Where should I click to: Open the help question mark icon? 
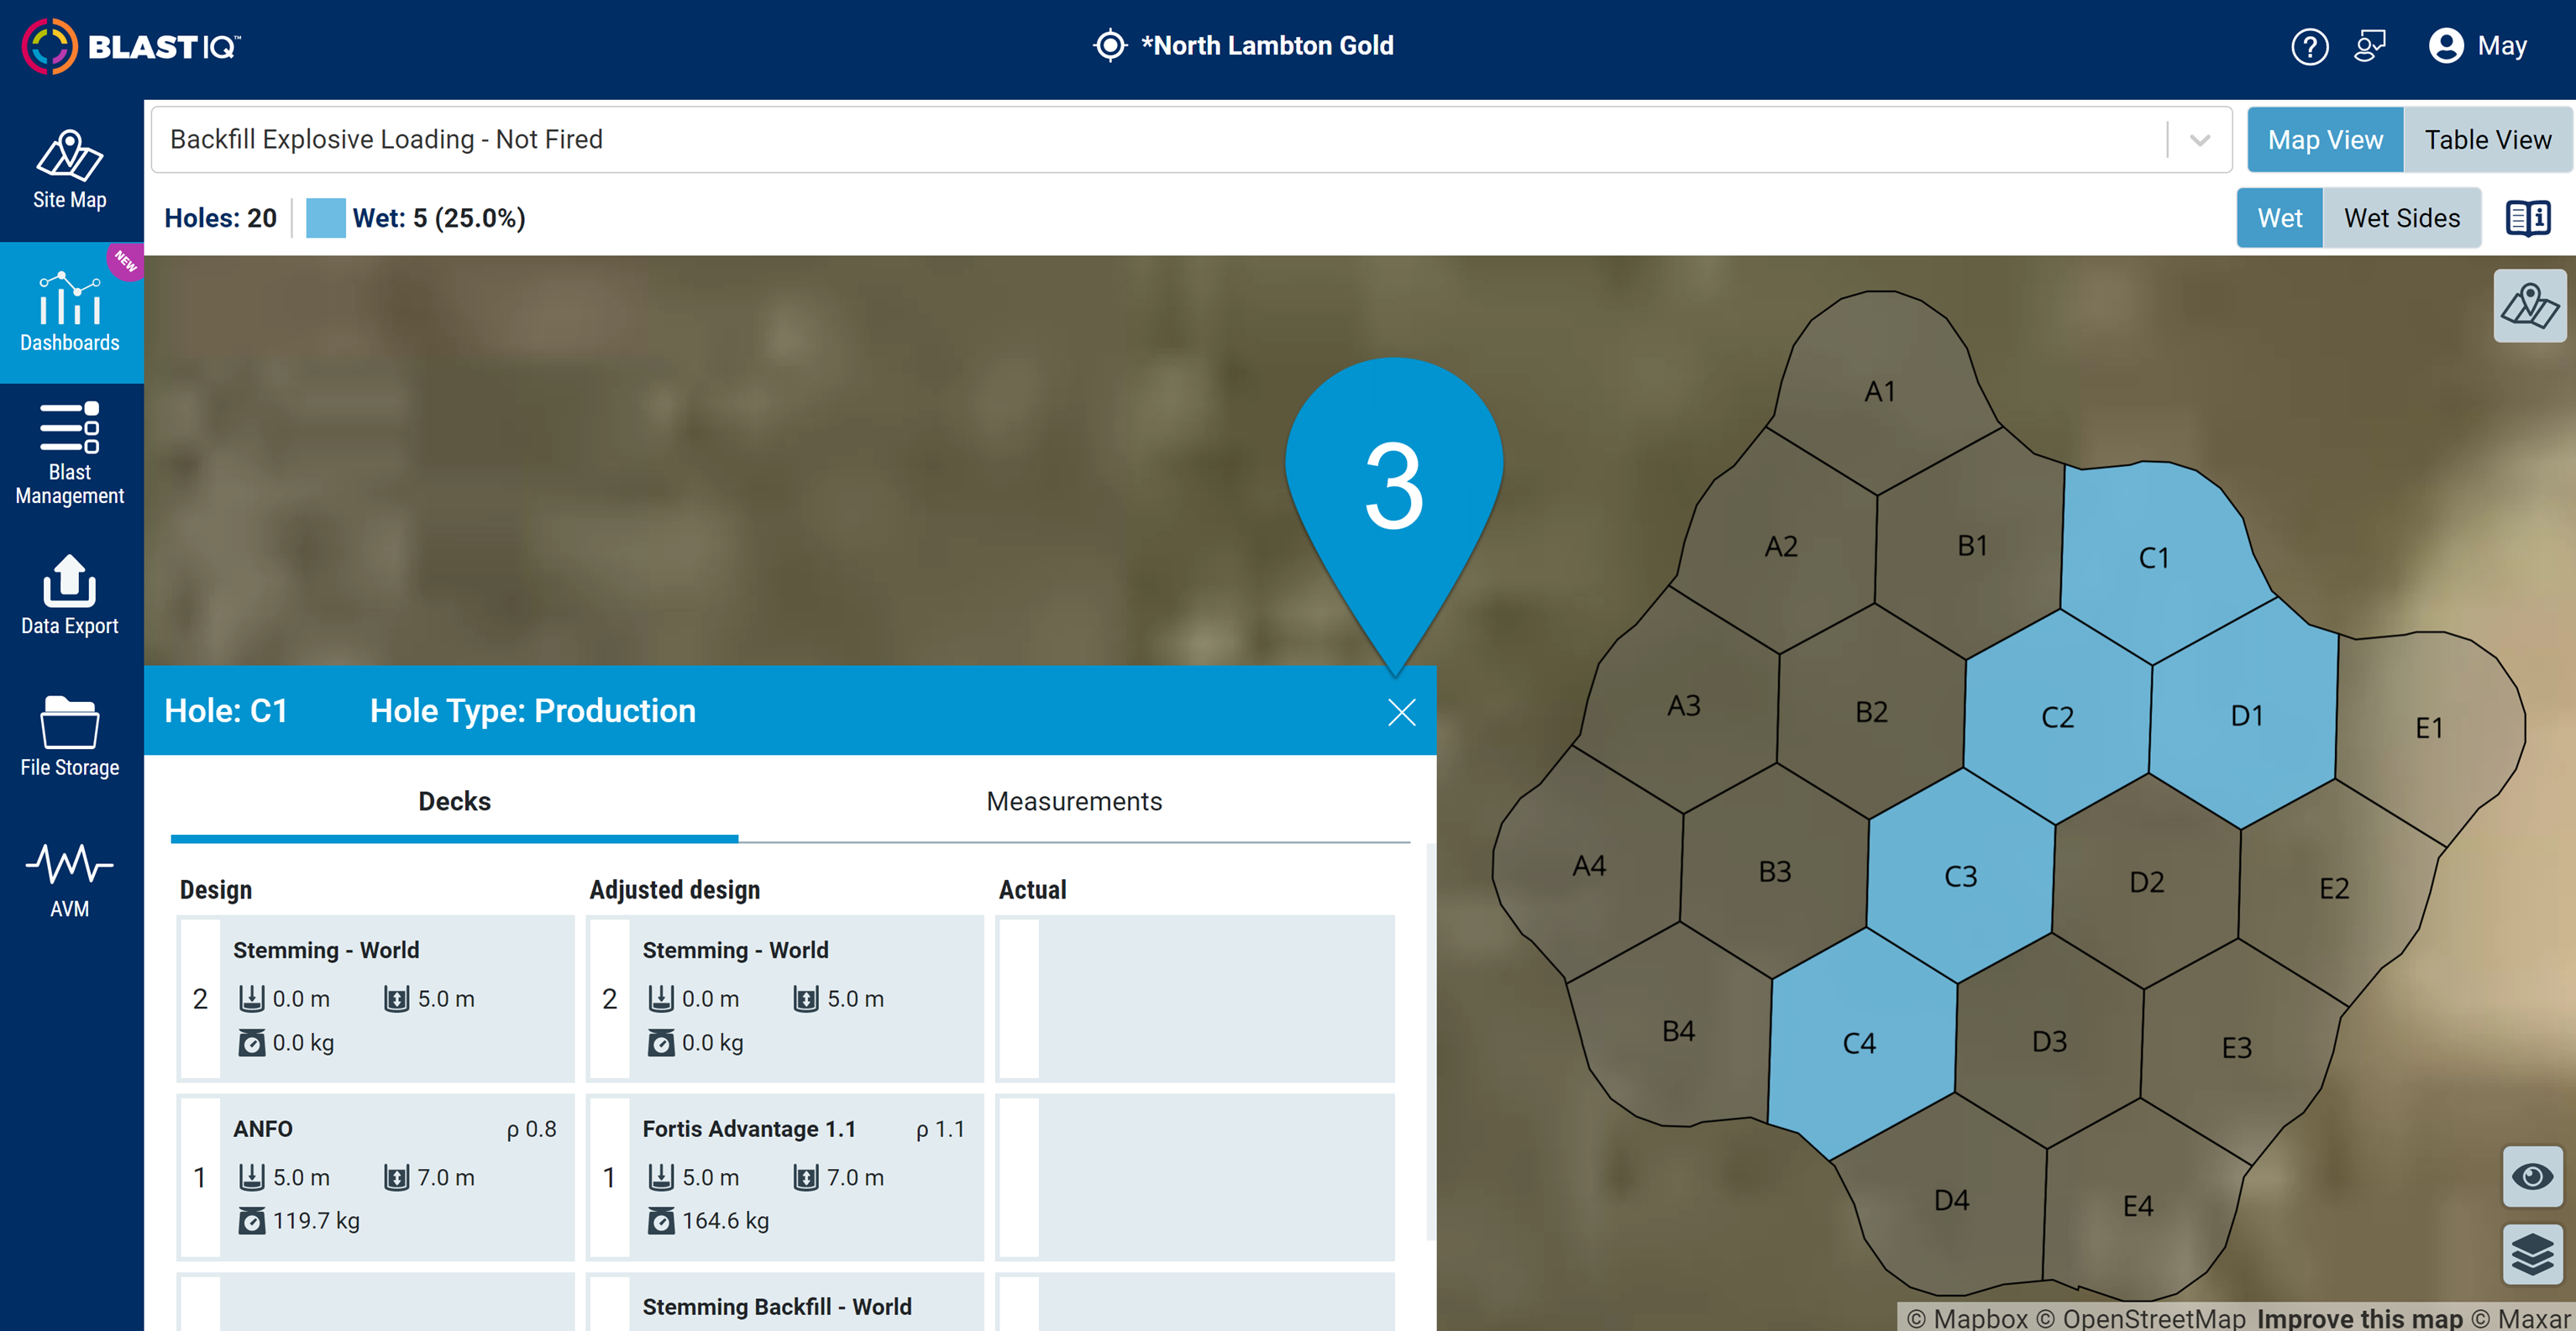tap(2309, 46)
